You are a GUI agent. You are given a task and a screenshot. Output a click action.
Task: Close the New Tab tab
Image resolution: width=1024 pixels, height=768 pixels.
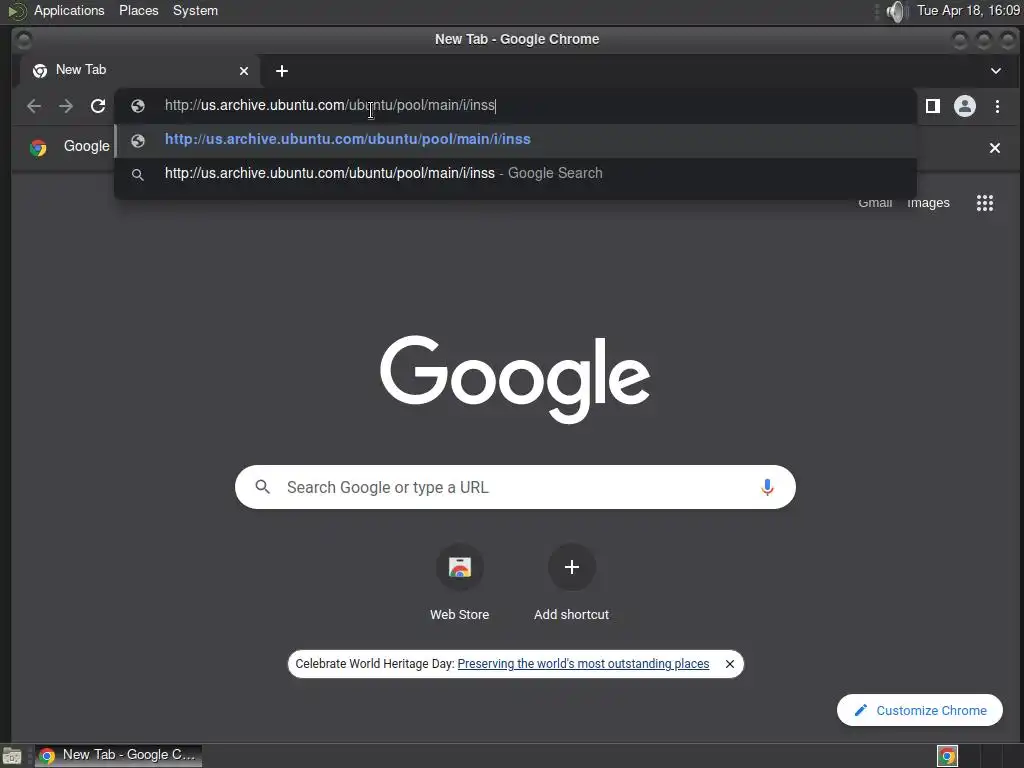coord(244,71)
